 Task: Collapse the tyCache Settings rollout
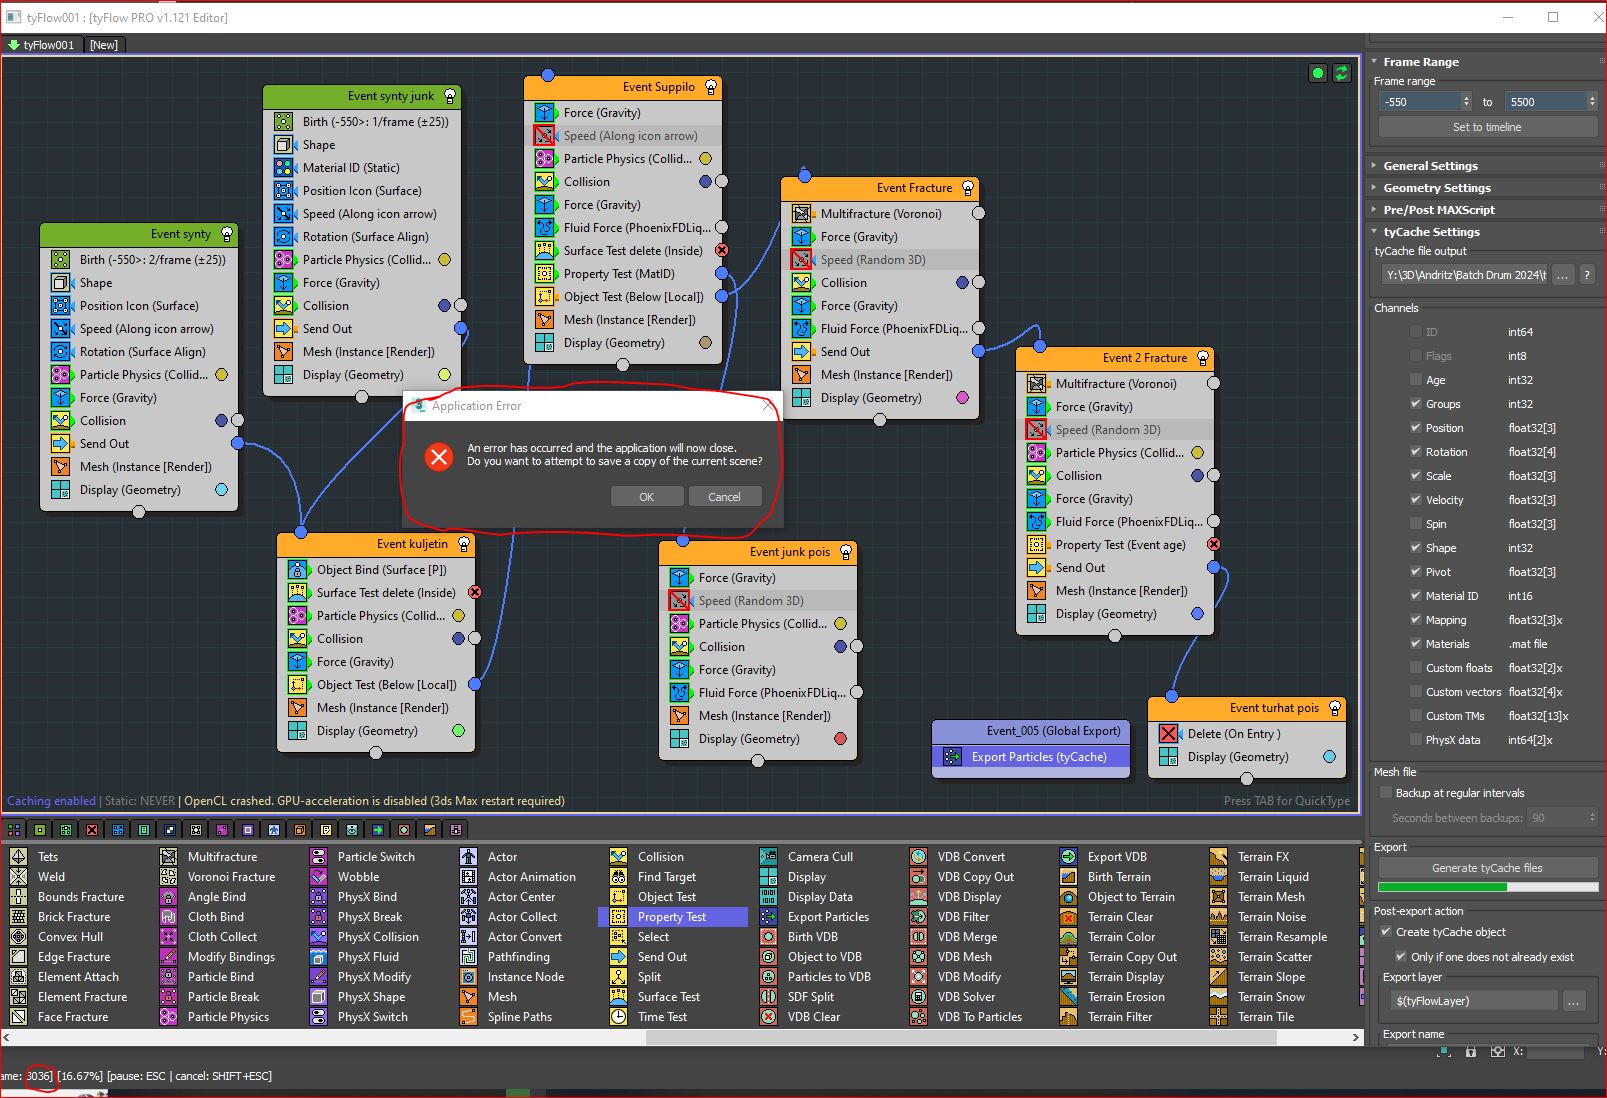pyautogui.click(x=1431, y=232)
